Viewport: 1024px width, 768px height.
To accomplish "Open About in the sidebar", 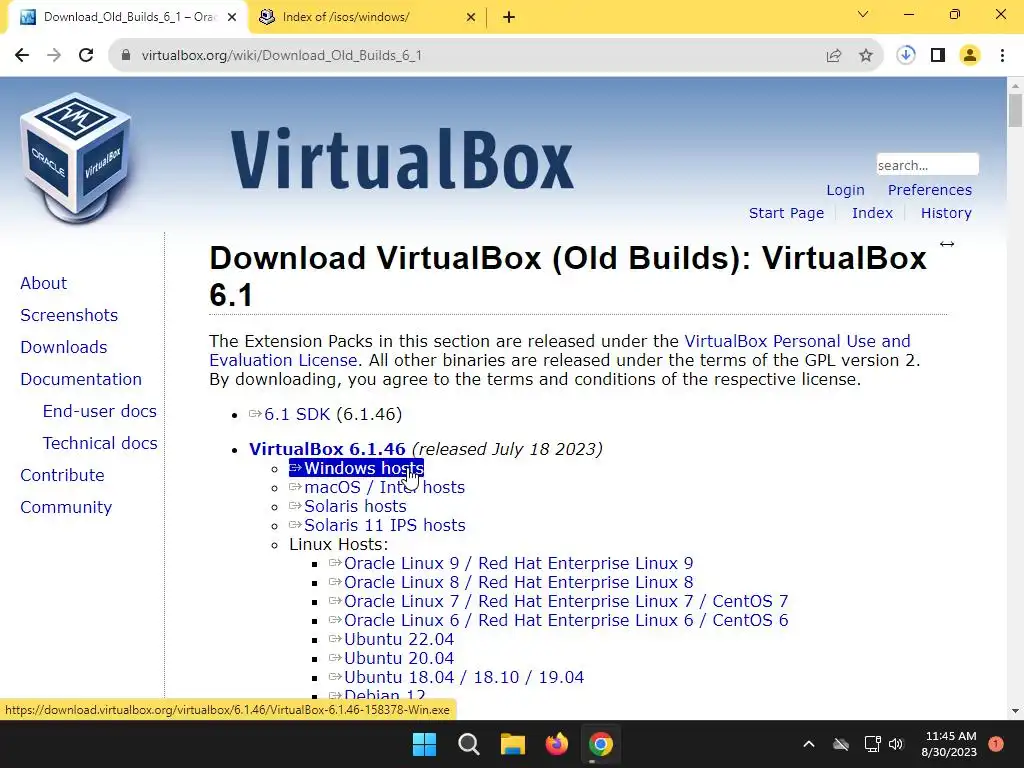I will [43, 283].
